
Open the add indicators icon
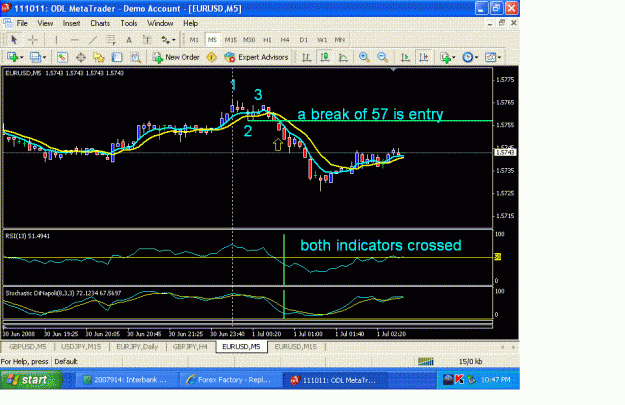[445, 57]
